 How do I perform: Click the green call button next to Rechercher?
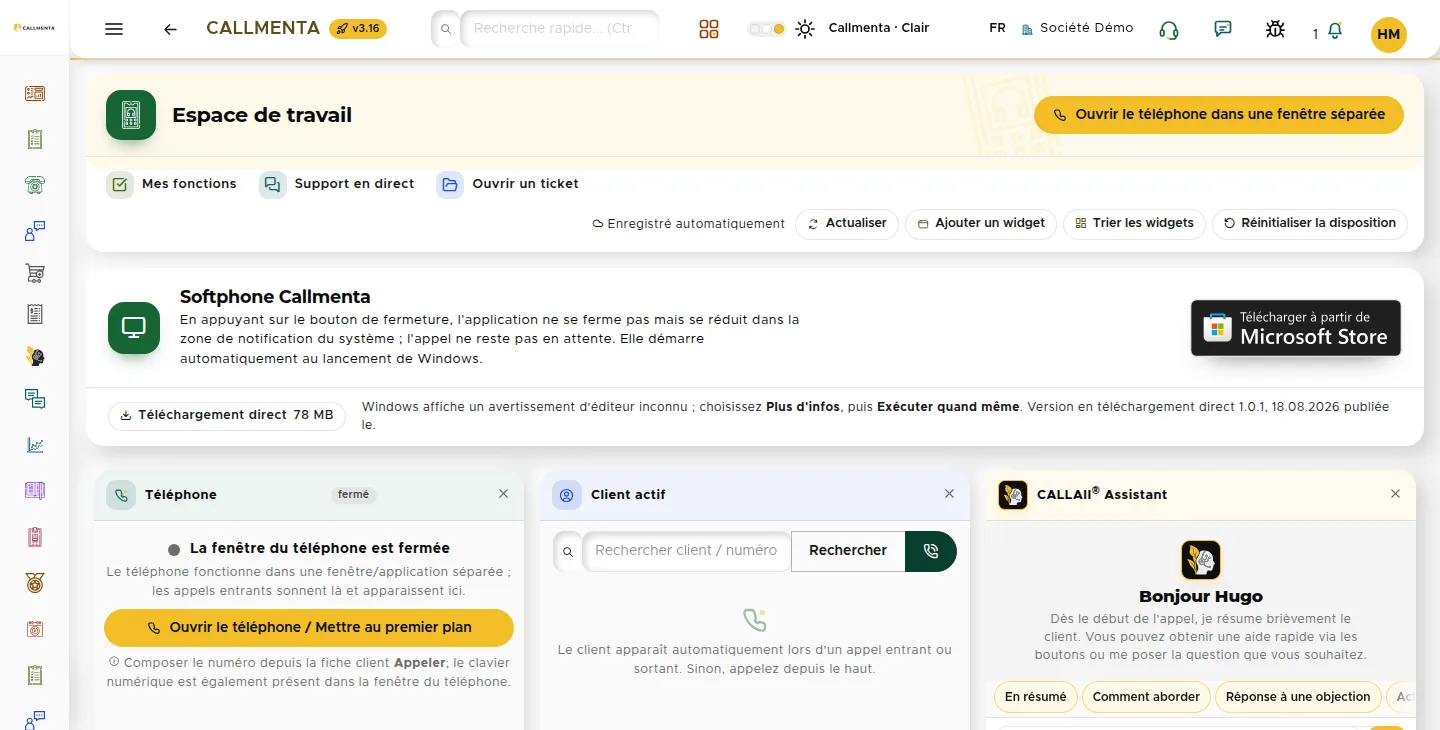[x=931, y=551]
